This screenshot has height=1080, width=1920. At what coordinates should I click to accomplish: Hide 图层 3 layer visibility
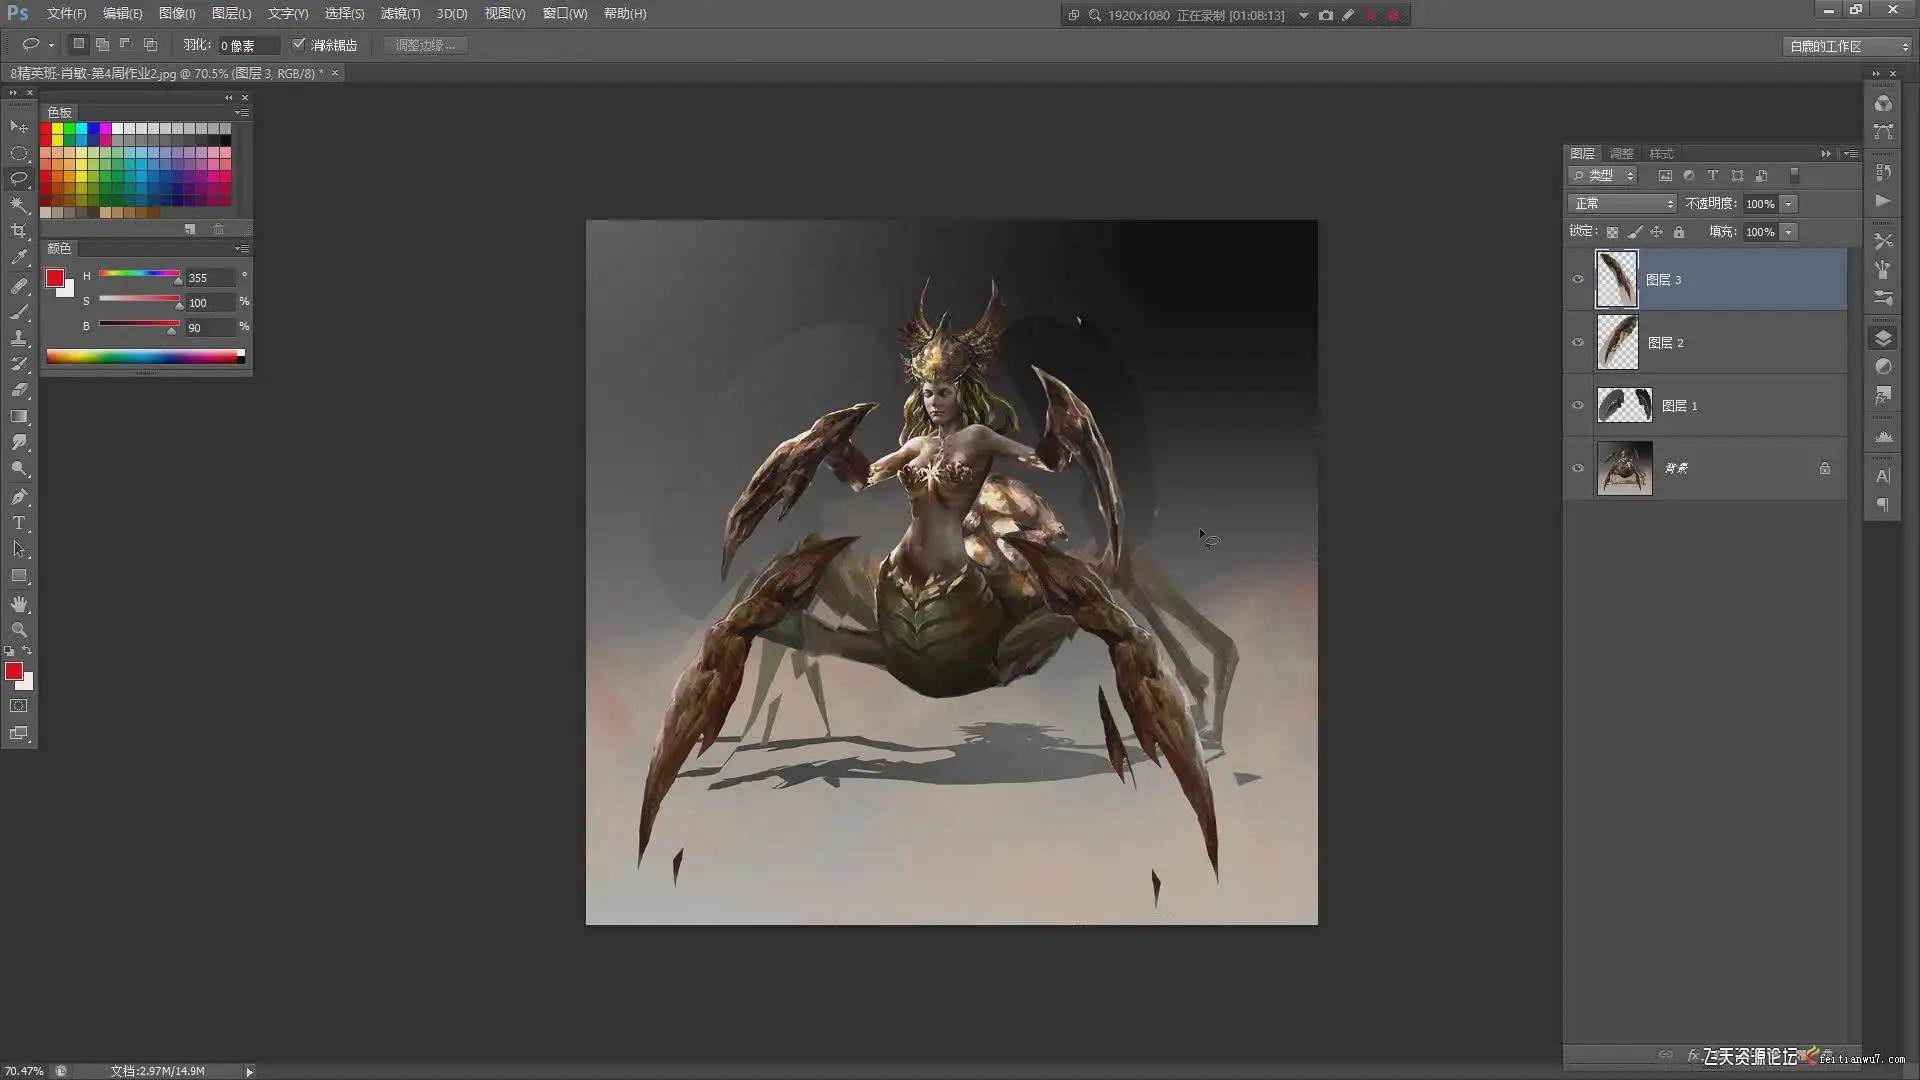(x=1578, y=279)
